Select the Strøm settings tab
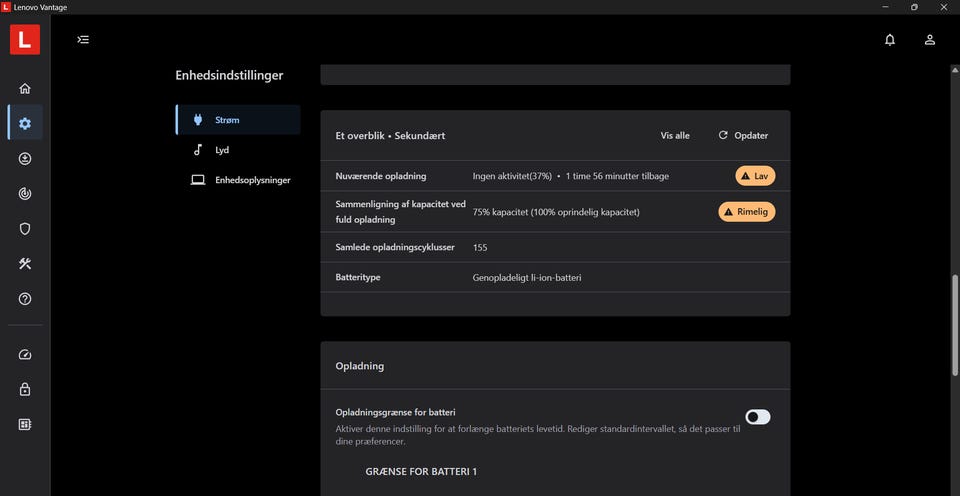The image size is (960, 496). click(238, 120)
